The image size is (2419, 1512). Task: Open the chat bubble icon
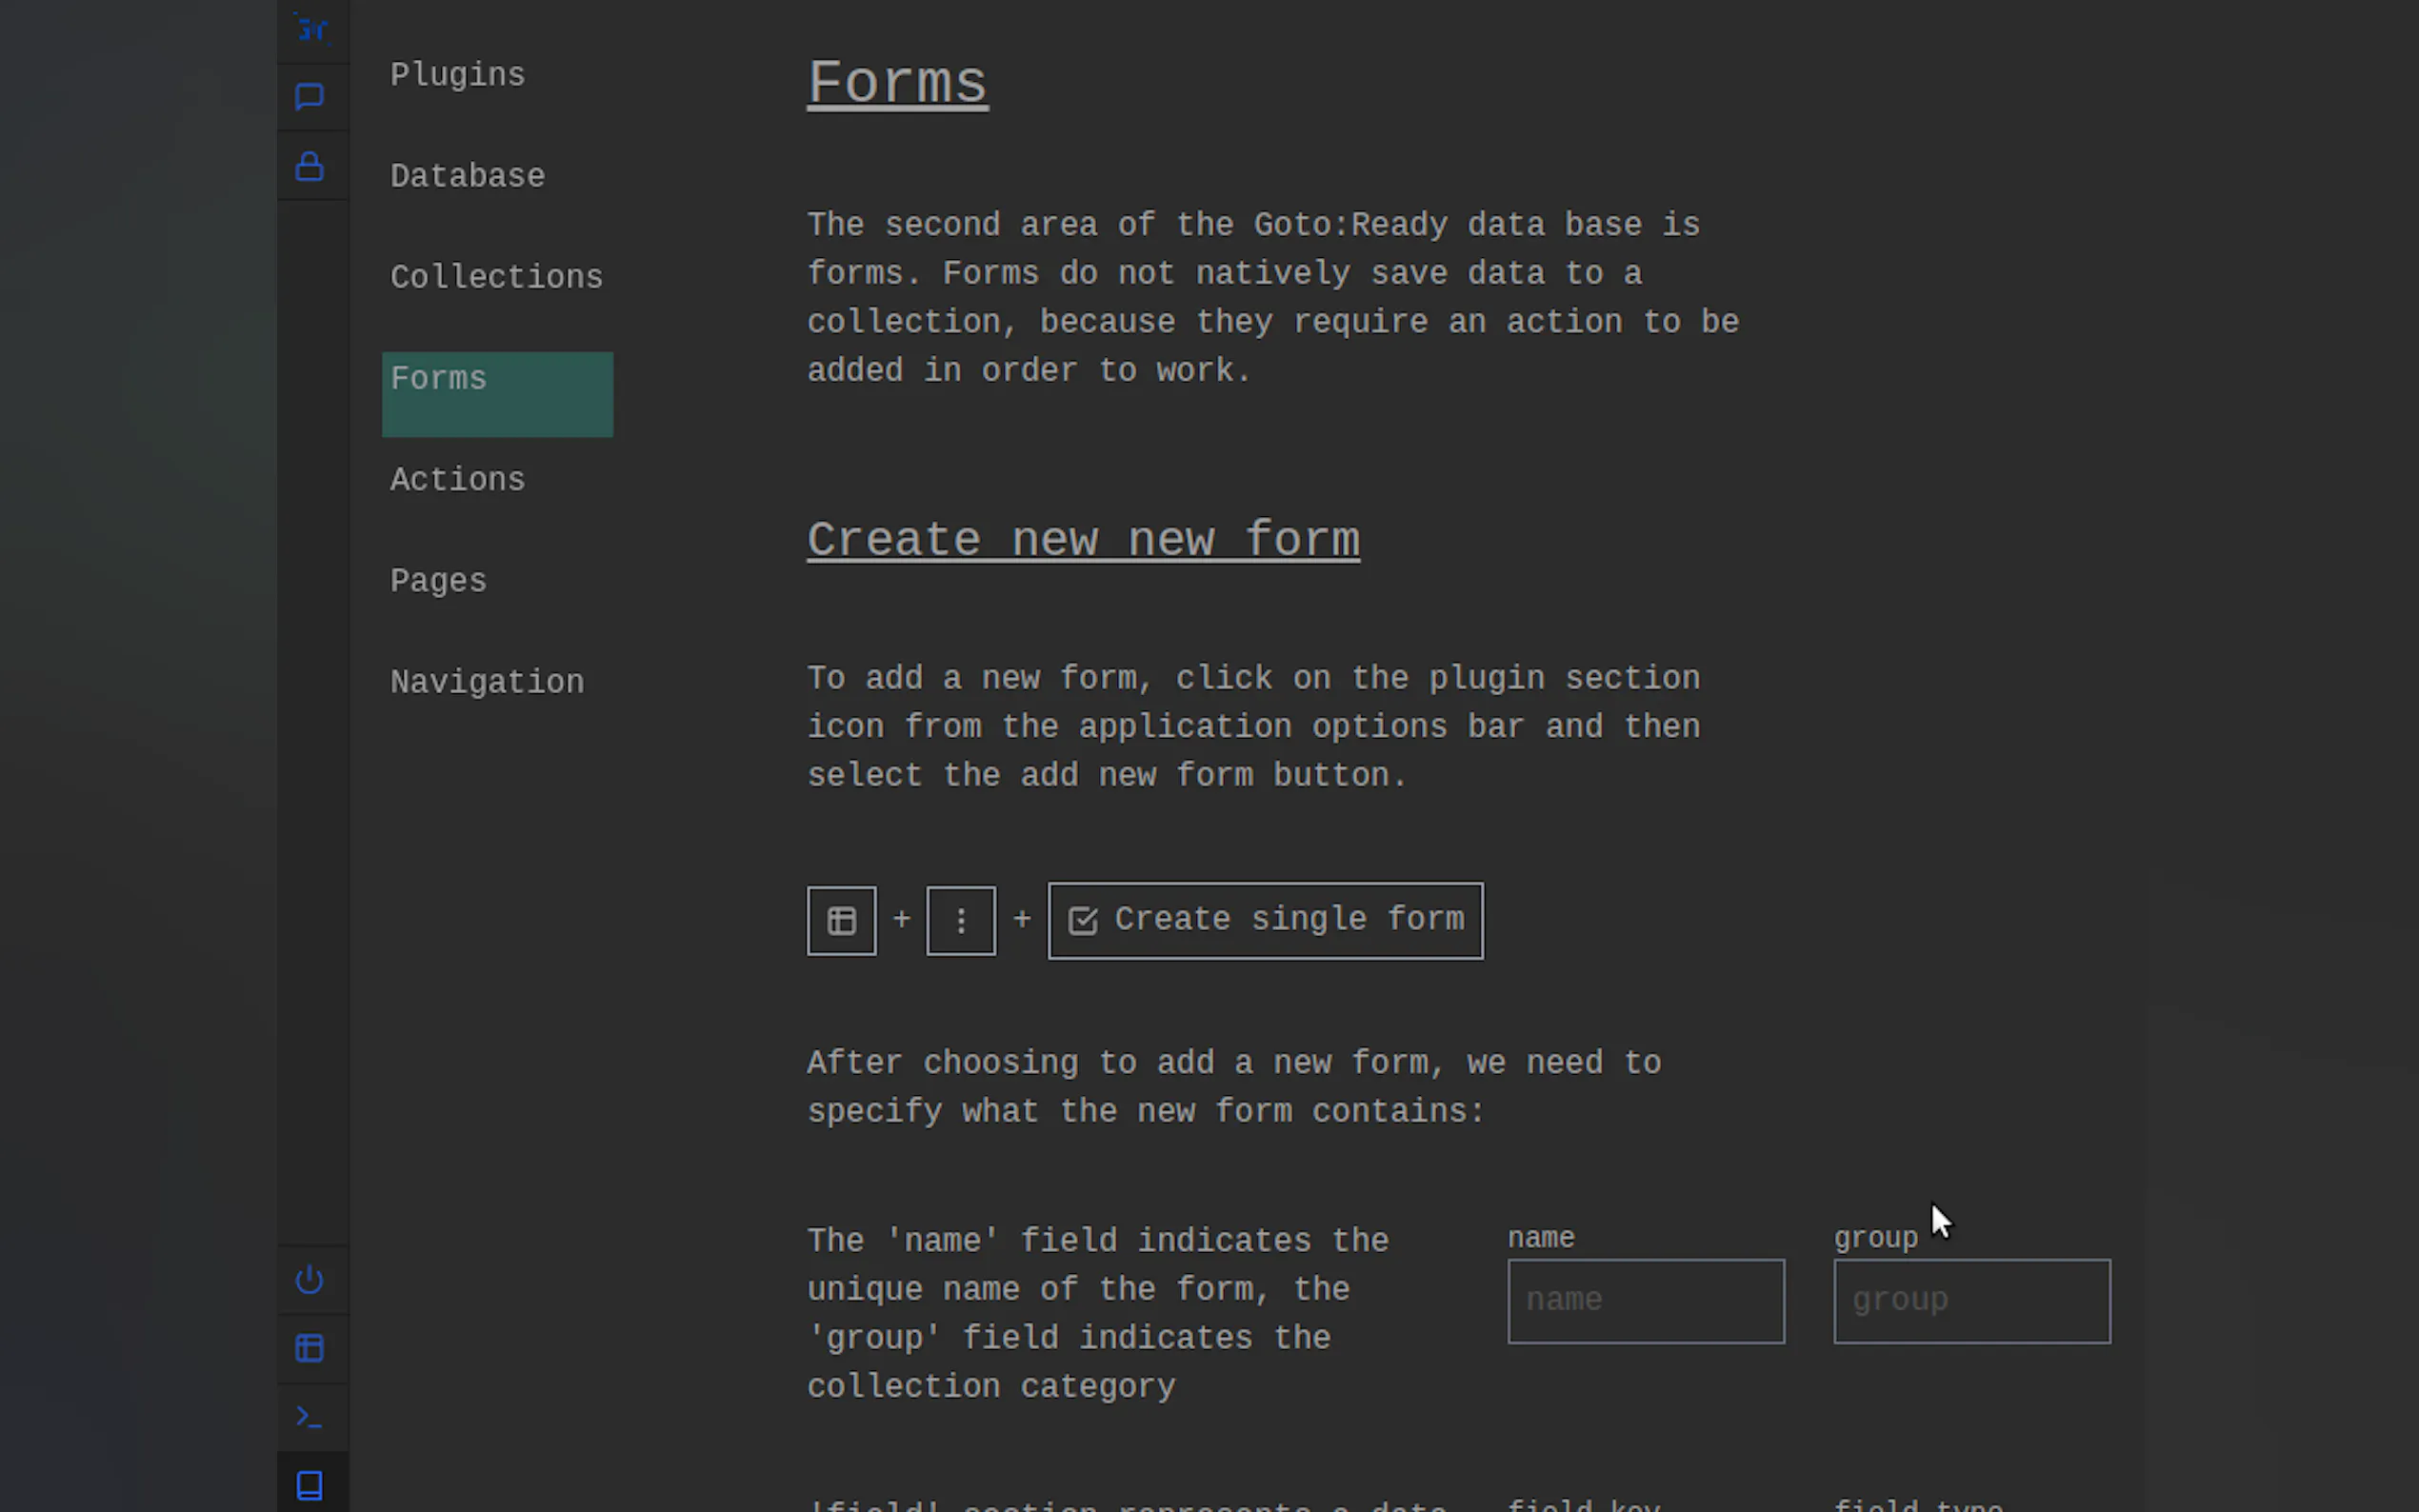coord(310,97)
